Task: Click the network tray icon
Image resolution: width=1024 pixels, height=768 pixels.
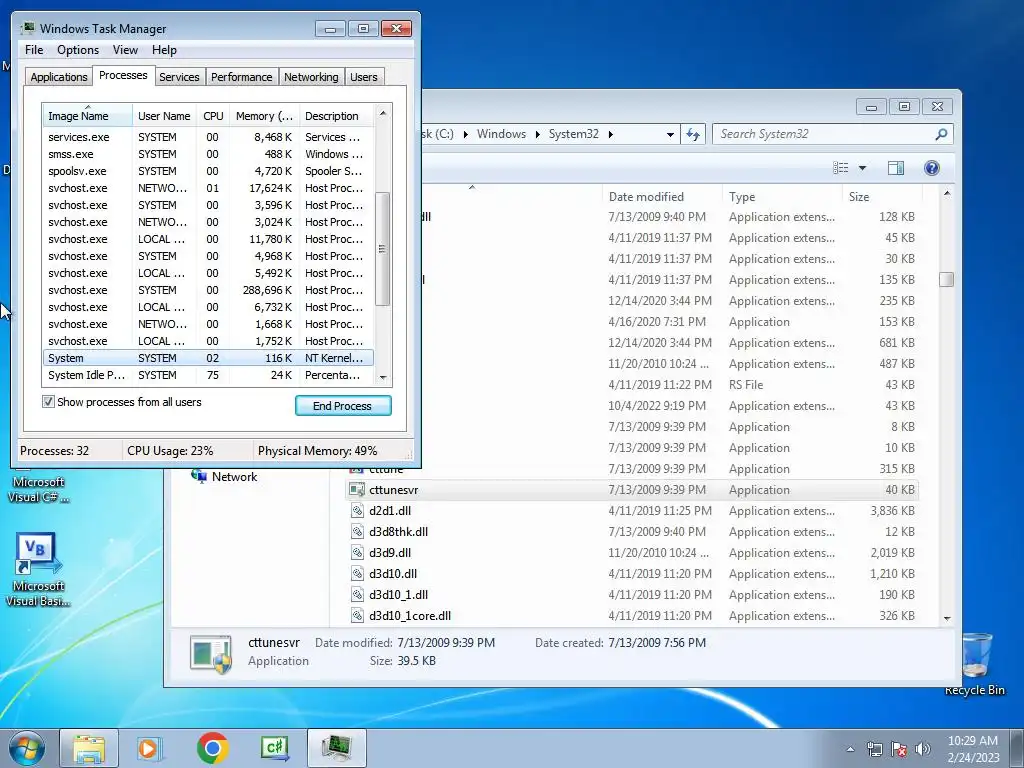Action: (x=874, y=749)
